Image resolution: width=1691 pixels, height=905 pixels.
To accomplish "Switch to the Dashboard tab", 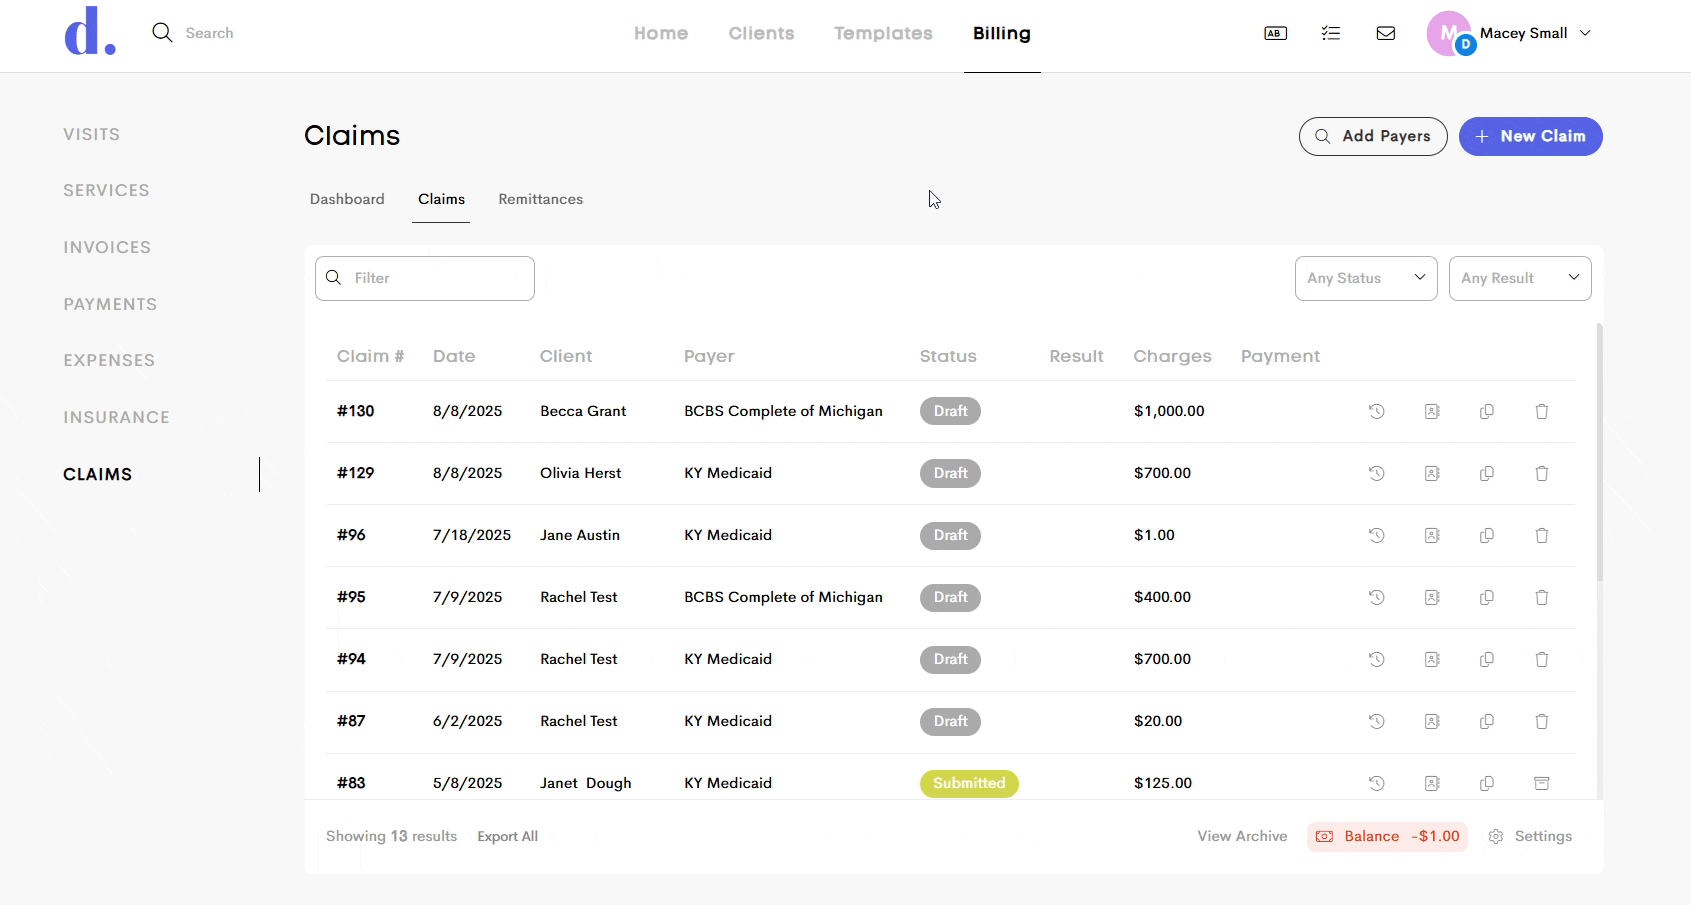I will pyautogui.click(x=347, y=199).
